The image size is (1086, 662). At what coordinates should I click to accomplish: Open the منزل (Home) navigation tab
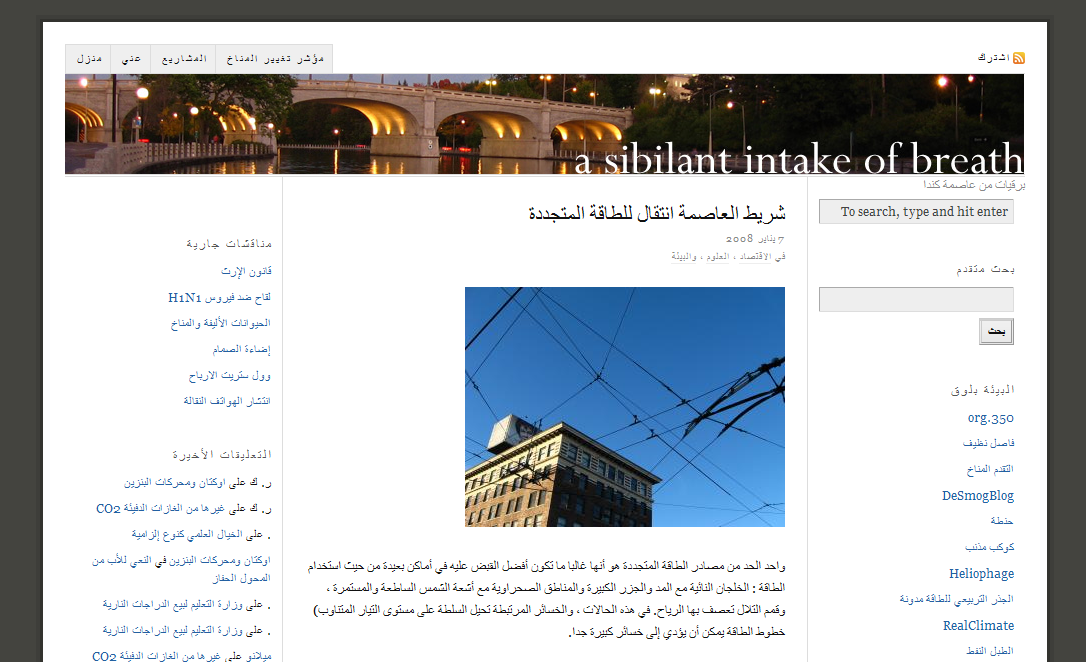[88, 59]
